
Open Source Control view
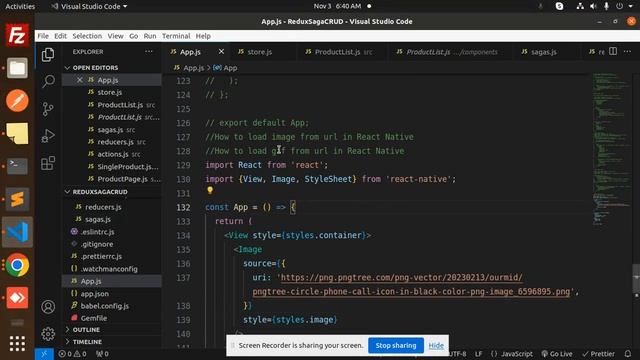pyautogui.click(x=48, y=109)
